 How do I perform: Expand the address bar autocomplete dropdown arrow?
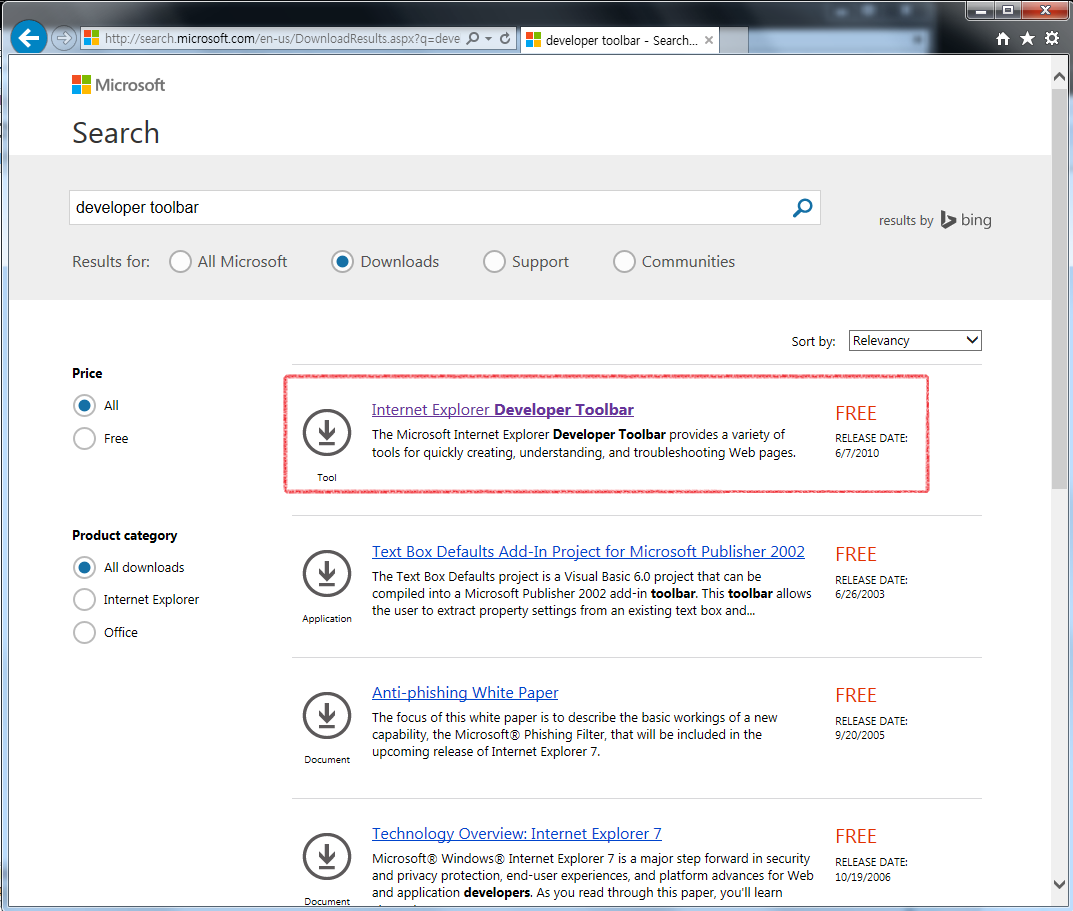coord(489,39)
